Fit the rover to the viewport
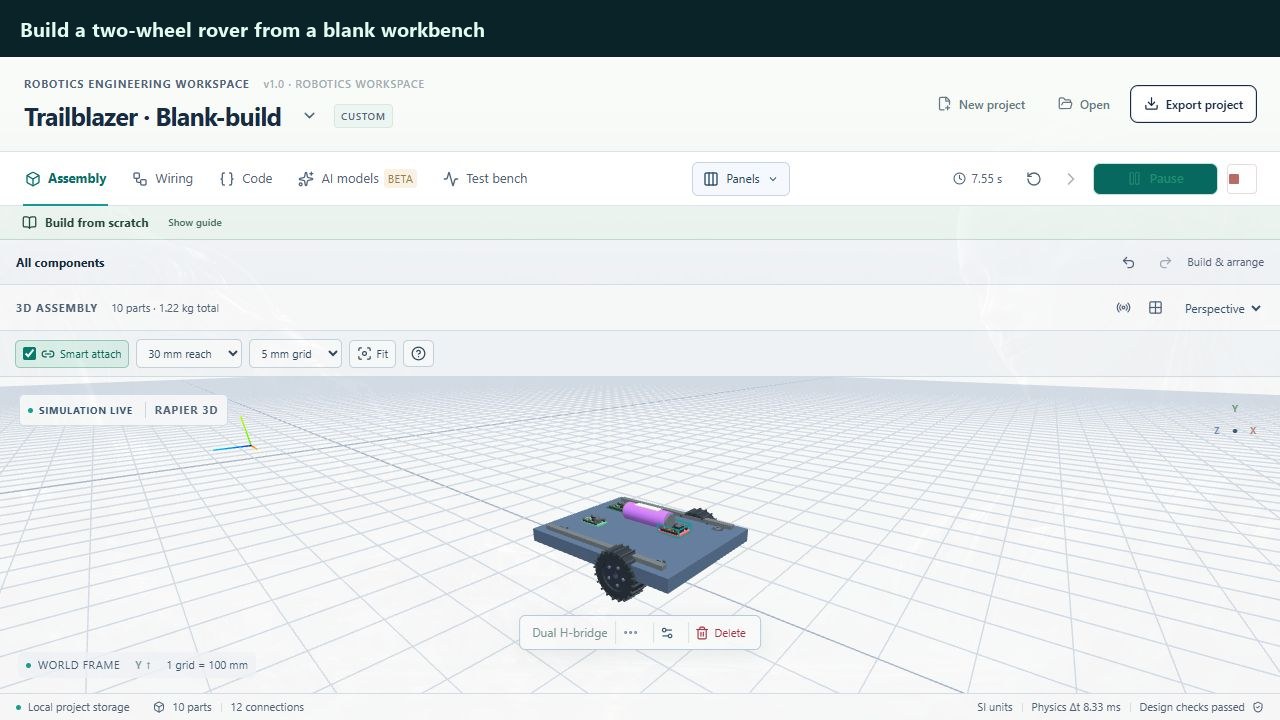 coord(373,354)
